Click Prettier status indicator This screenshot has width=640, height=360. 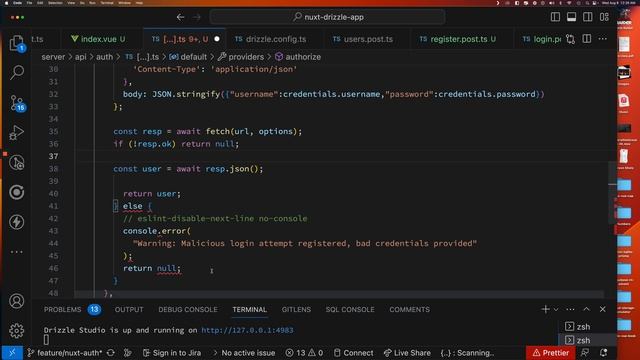tap(551, 353)
